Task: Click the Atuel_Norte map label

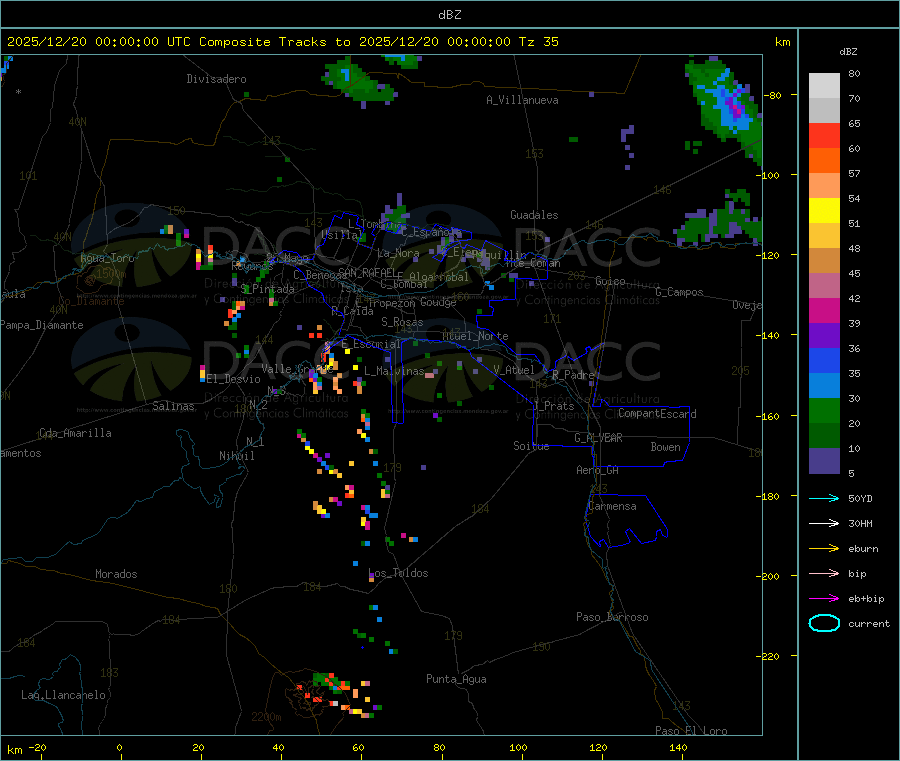Action: tap(475, 336)
